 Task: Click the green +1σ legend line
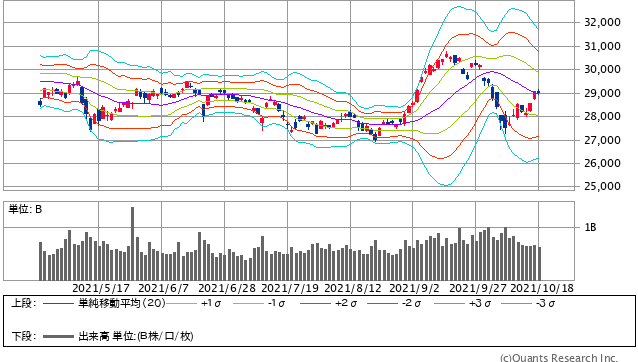(x=181, y=303)
